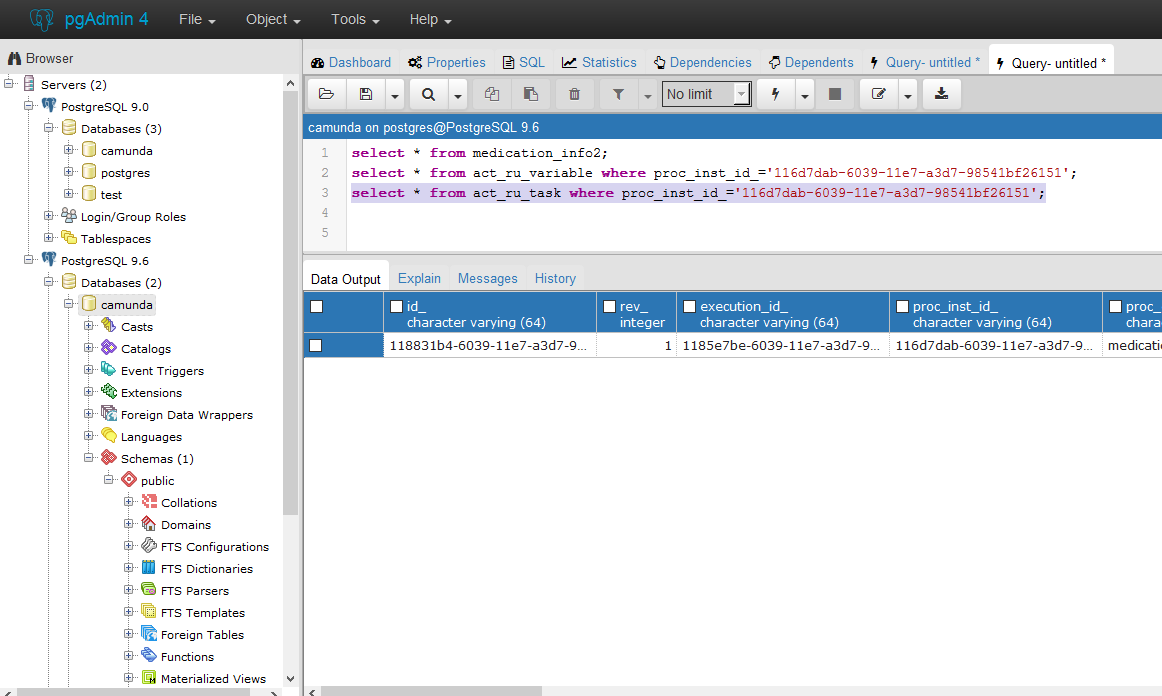This screenshot has width=1162, height=696.
Task: Click the Foreign Data Wrappers node icon
Action: pyautogui.click(x=109, y=414)
